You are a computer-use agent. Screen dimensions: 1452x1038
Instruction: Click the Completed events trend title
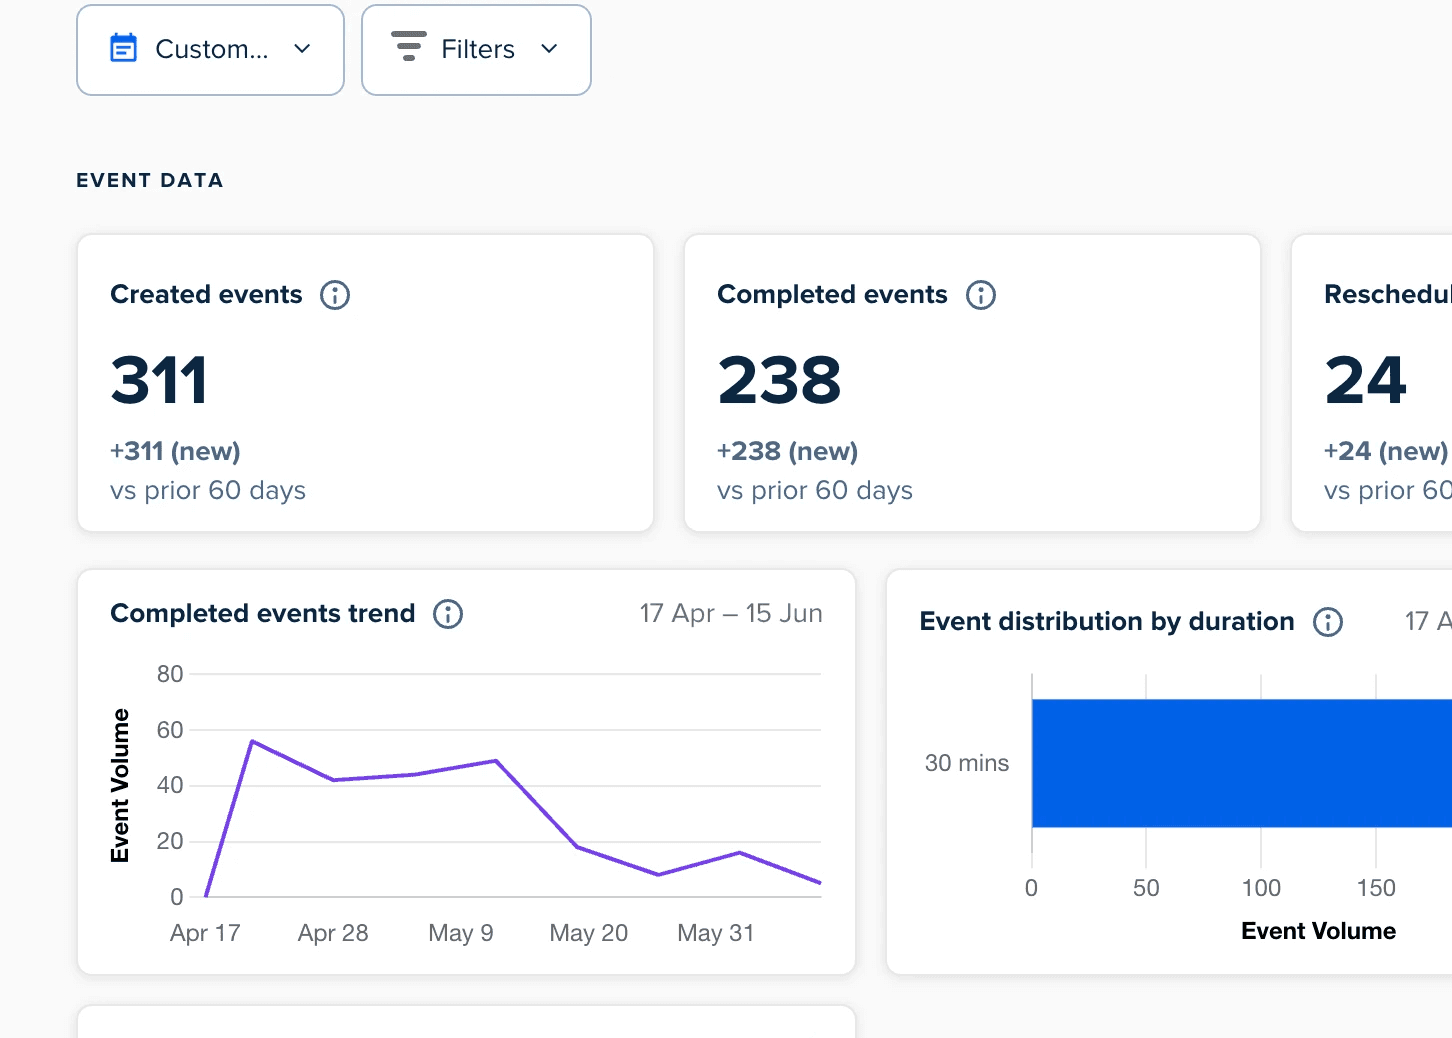coord(263,613)
